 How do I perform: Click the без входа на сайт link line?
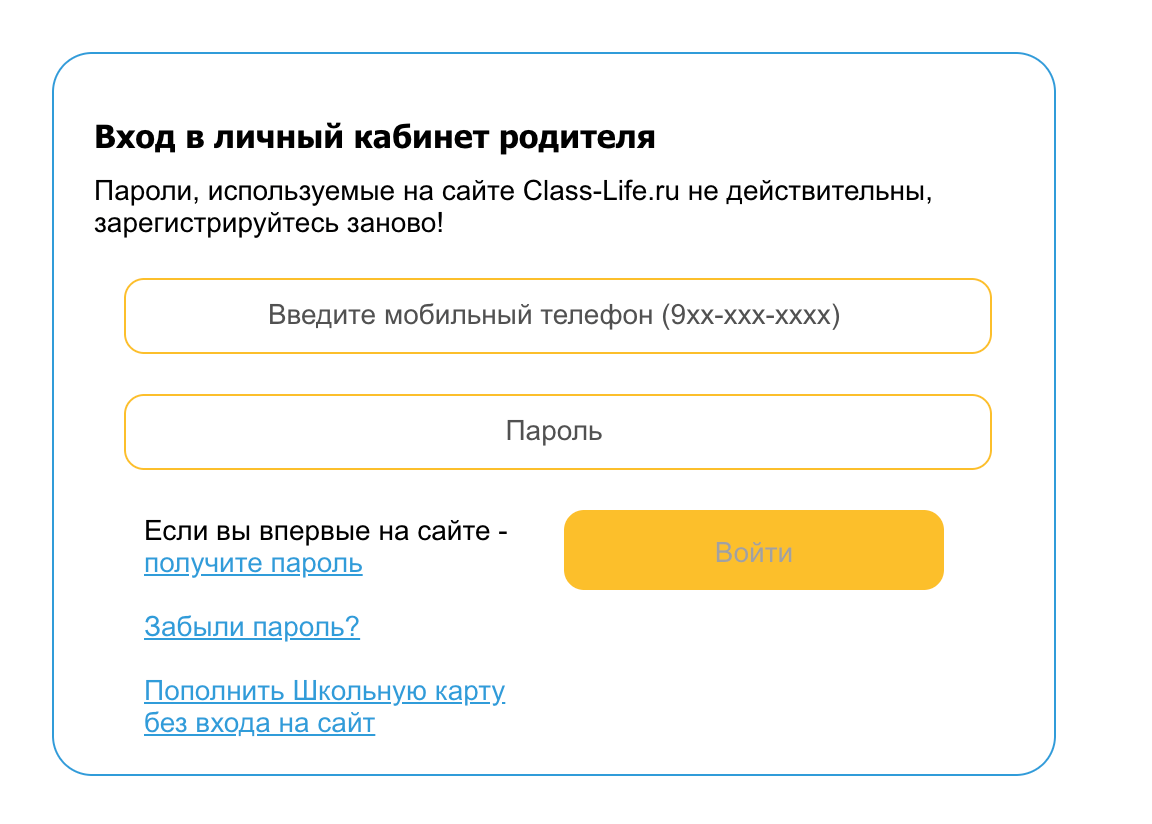click(x=259, y=723)
